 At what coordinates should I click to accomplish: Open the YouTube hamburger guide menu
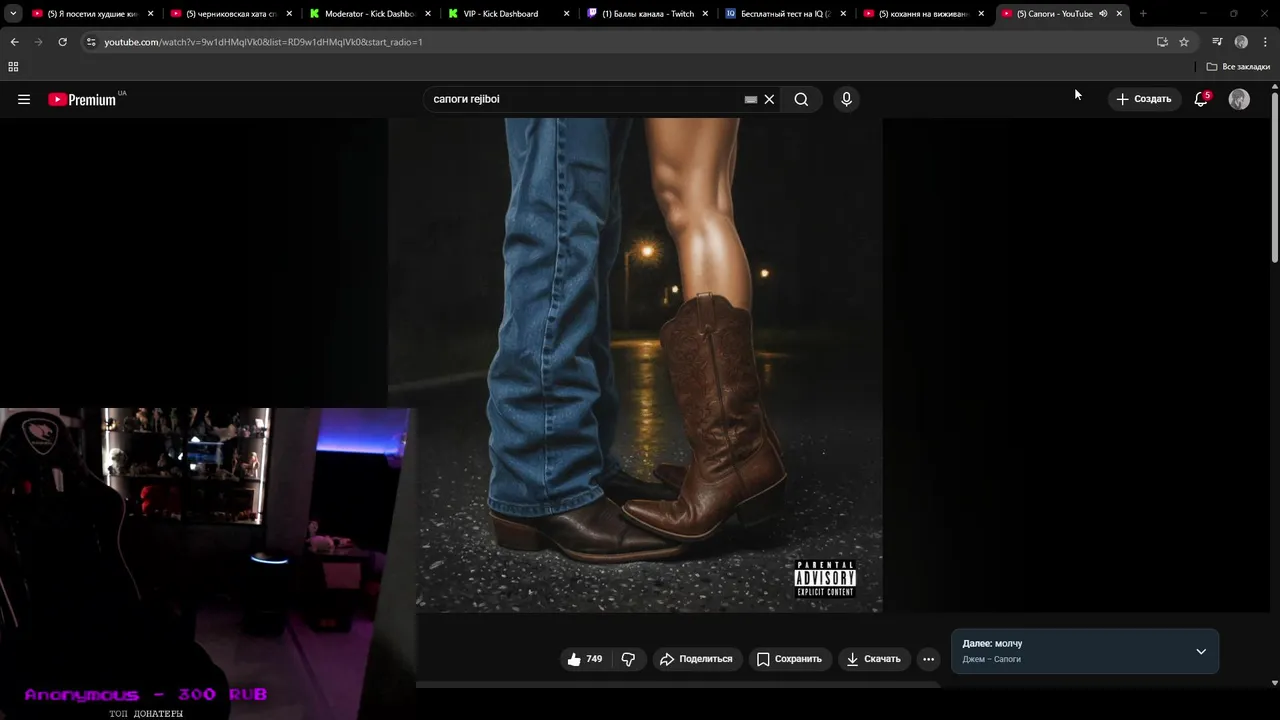[24, 99]
